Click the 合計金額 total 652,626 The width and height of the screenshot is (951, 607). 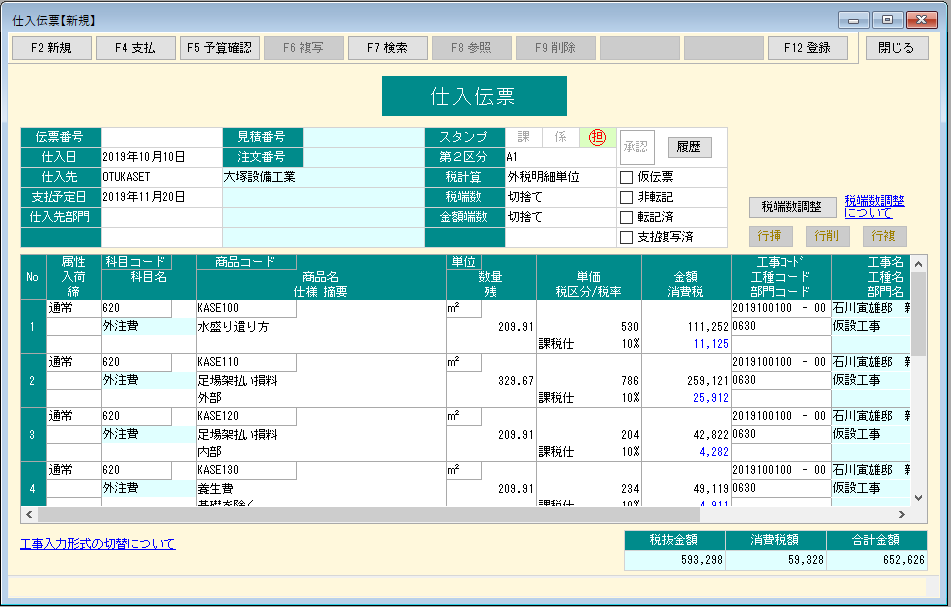tap(877, 560)
